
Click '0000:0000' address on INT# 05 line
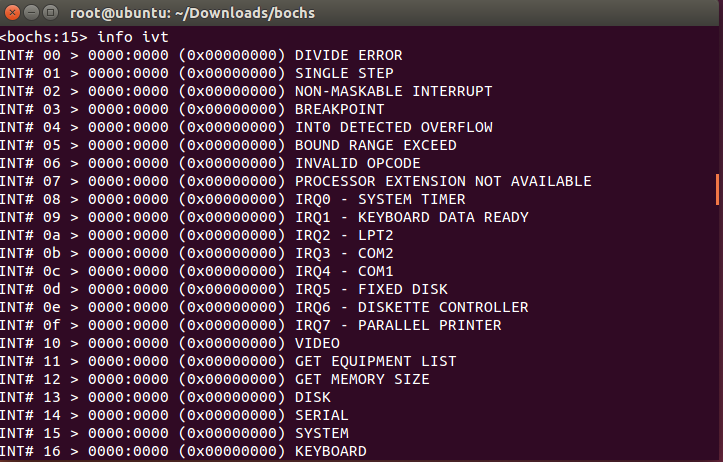(128, 145)
